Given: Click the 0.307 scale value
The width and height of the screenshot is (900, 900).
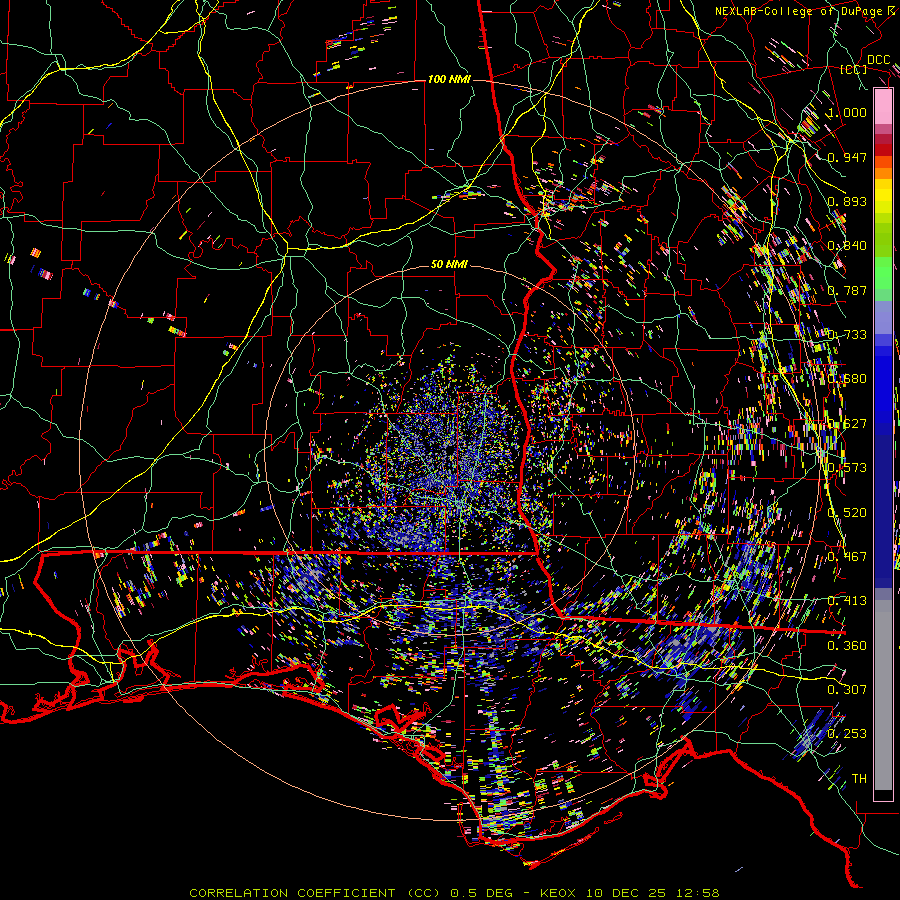Looking at the screenshot, I should [x=847, y=689].
